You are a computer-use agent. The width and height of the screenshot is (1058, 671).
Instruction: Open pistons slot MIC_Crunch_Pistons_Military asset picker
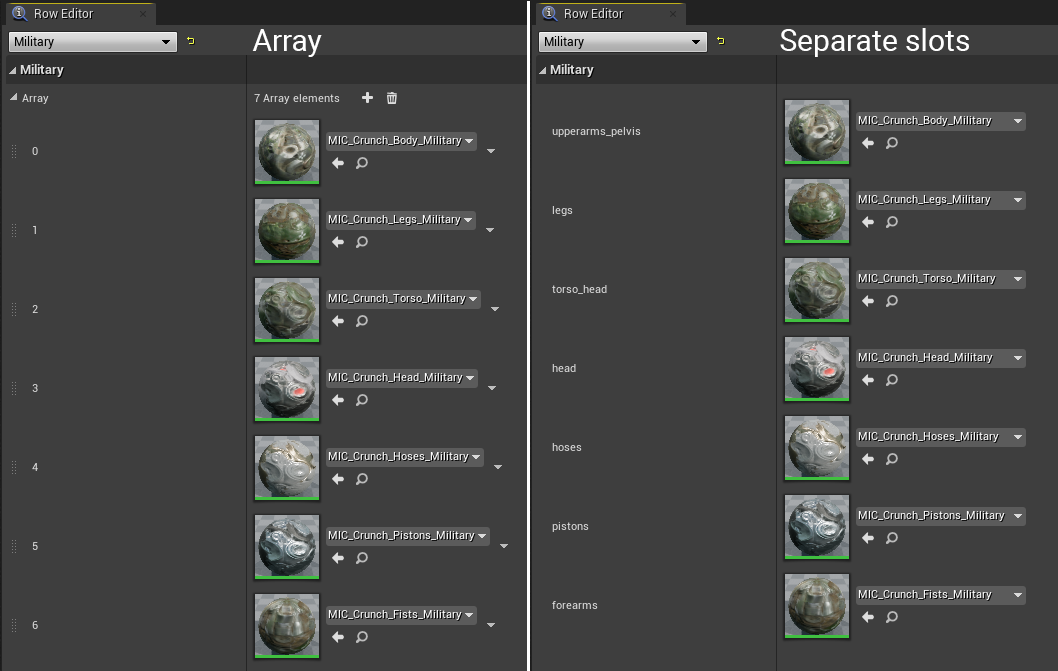pyautogui.click(x=941, y=516)
